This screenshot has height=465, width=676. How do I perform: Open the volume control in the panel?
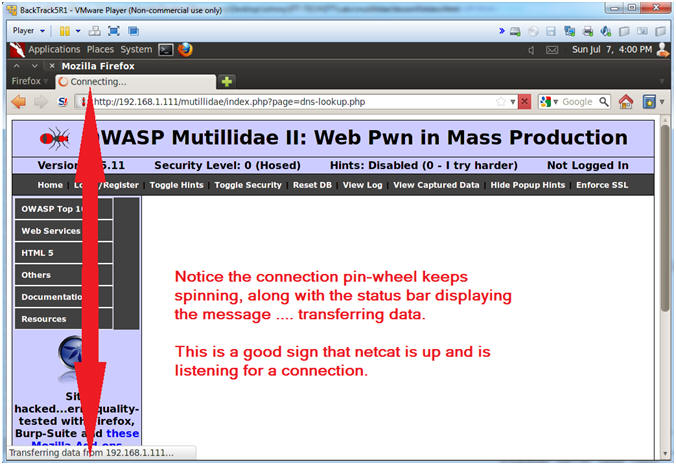point(531,50)
